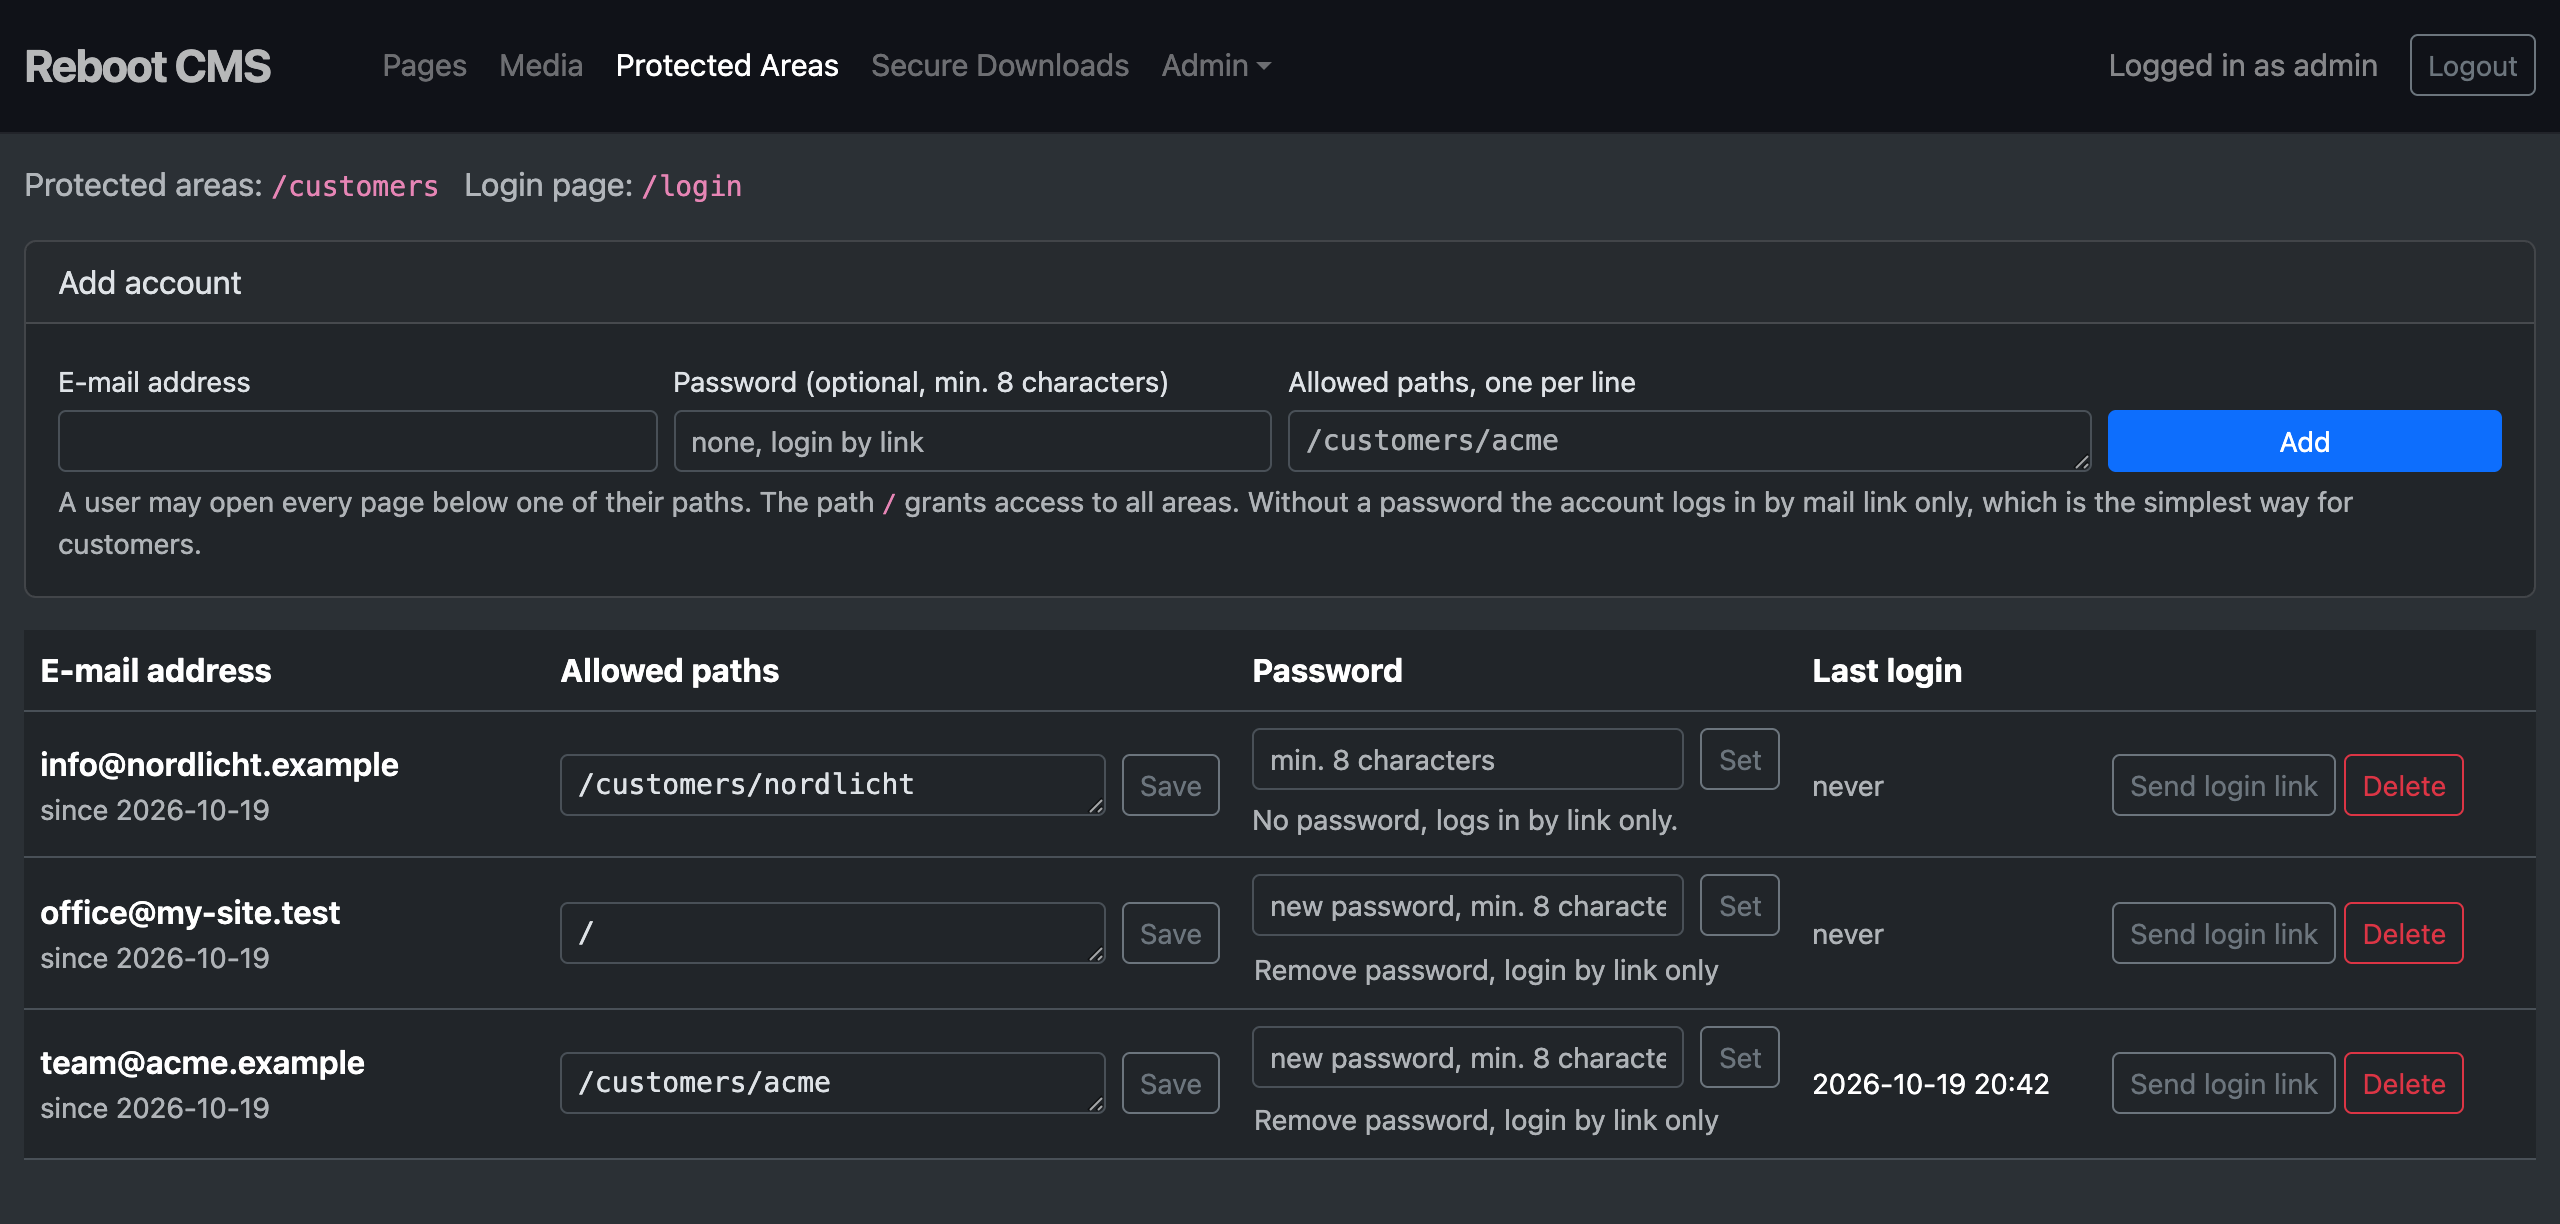Edit allowed paths for info@nordlicht.example

(833, 785)
